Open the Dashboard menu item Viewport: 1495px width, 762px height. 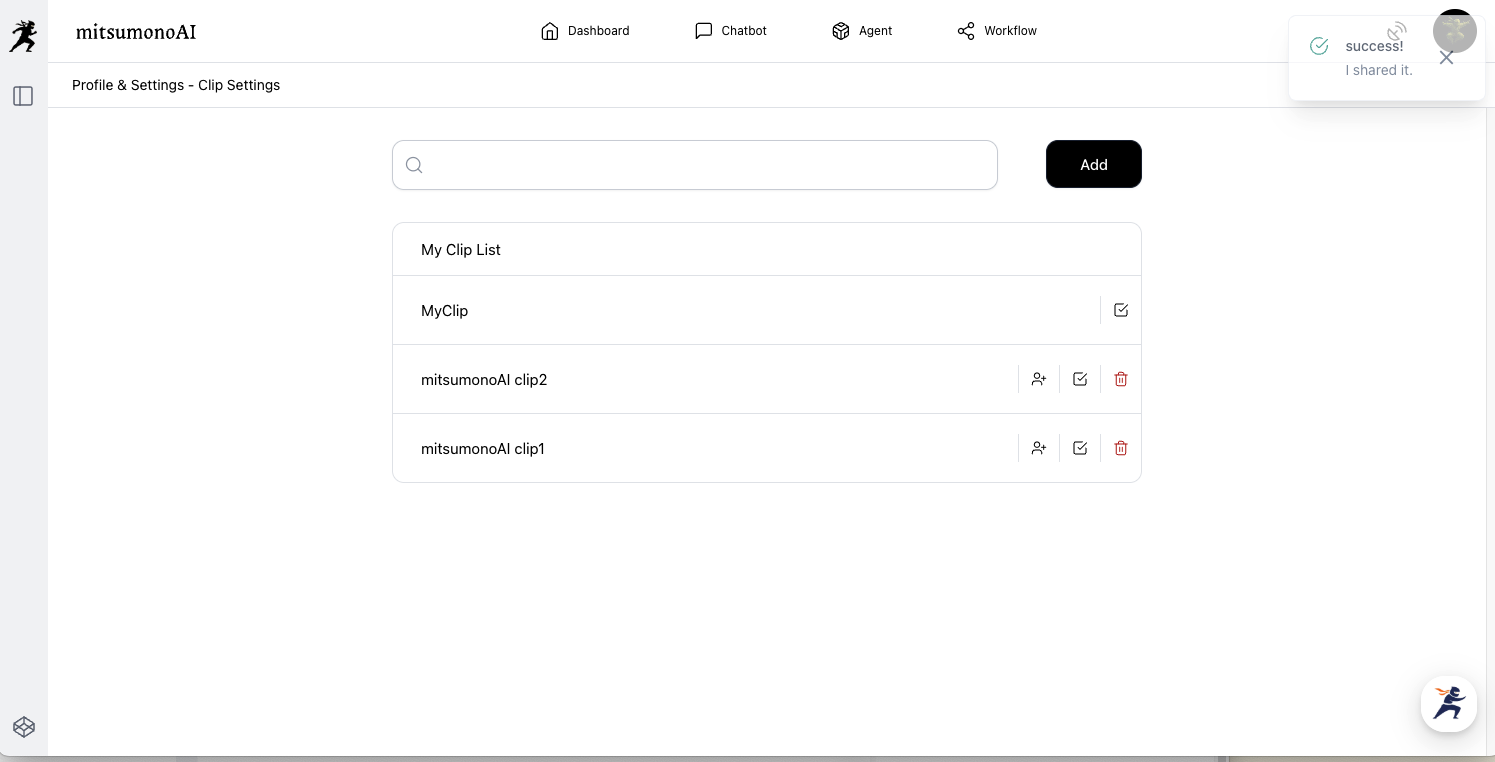585,31
